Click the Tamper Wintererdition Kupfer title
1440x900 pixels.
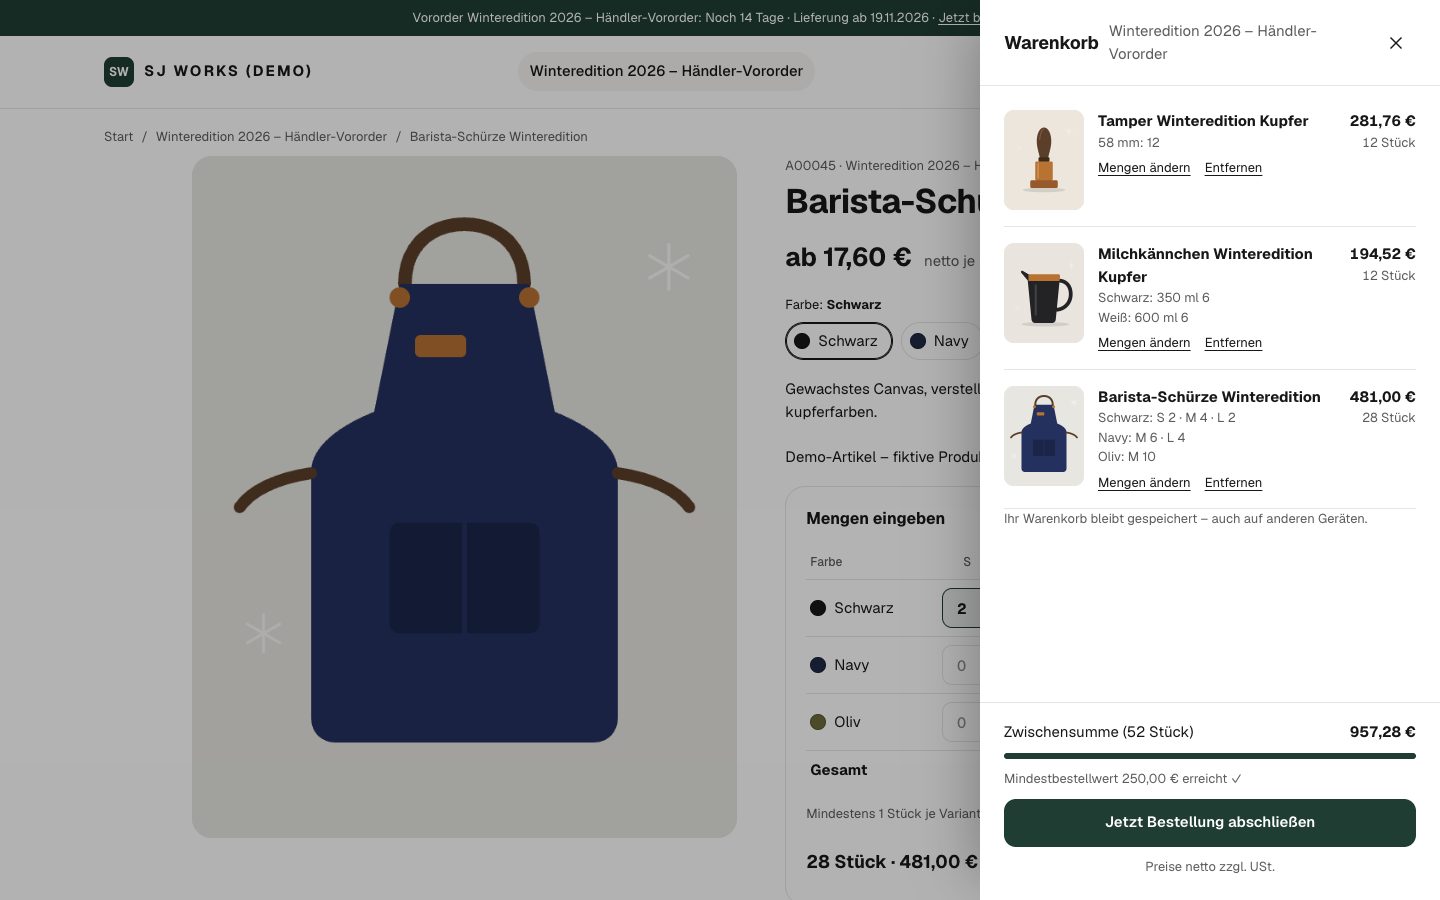pos(1203,121)
